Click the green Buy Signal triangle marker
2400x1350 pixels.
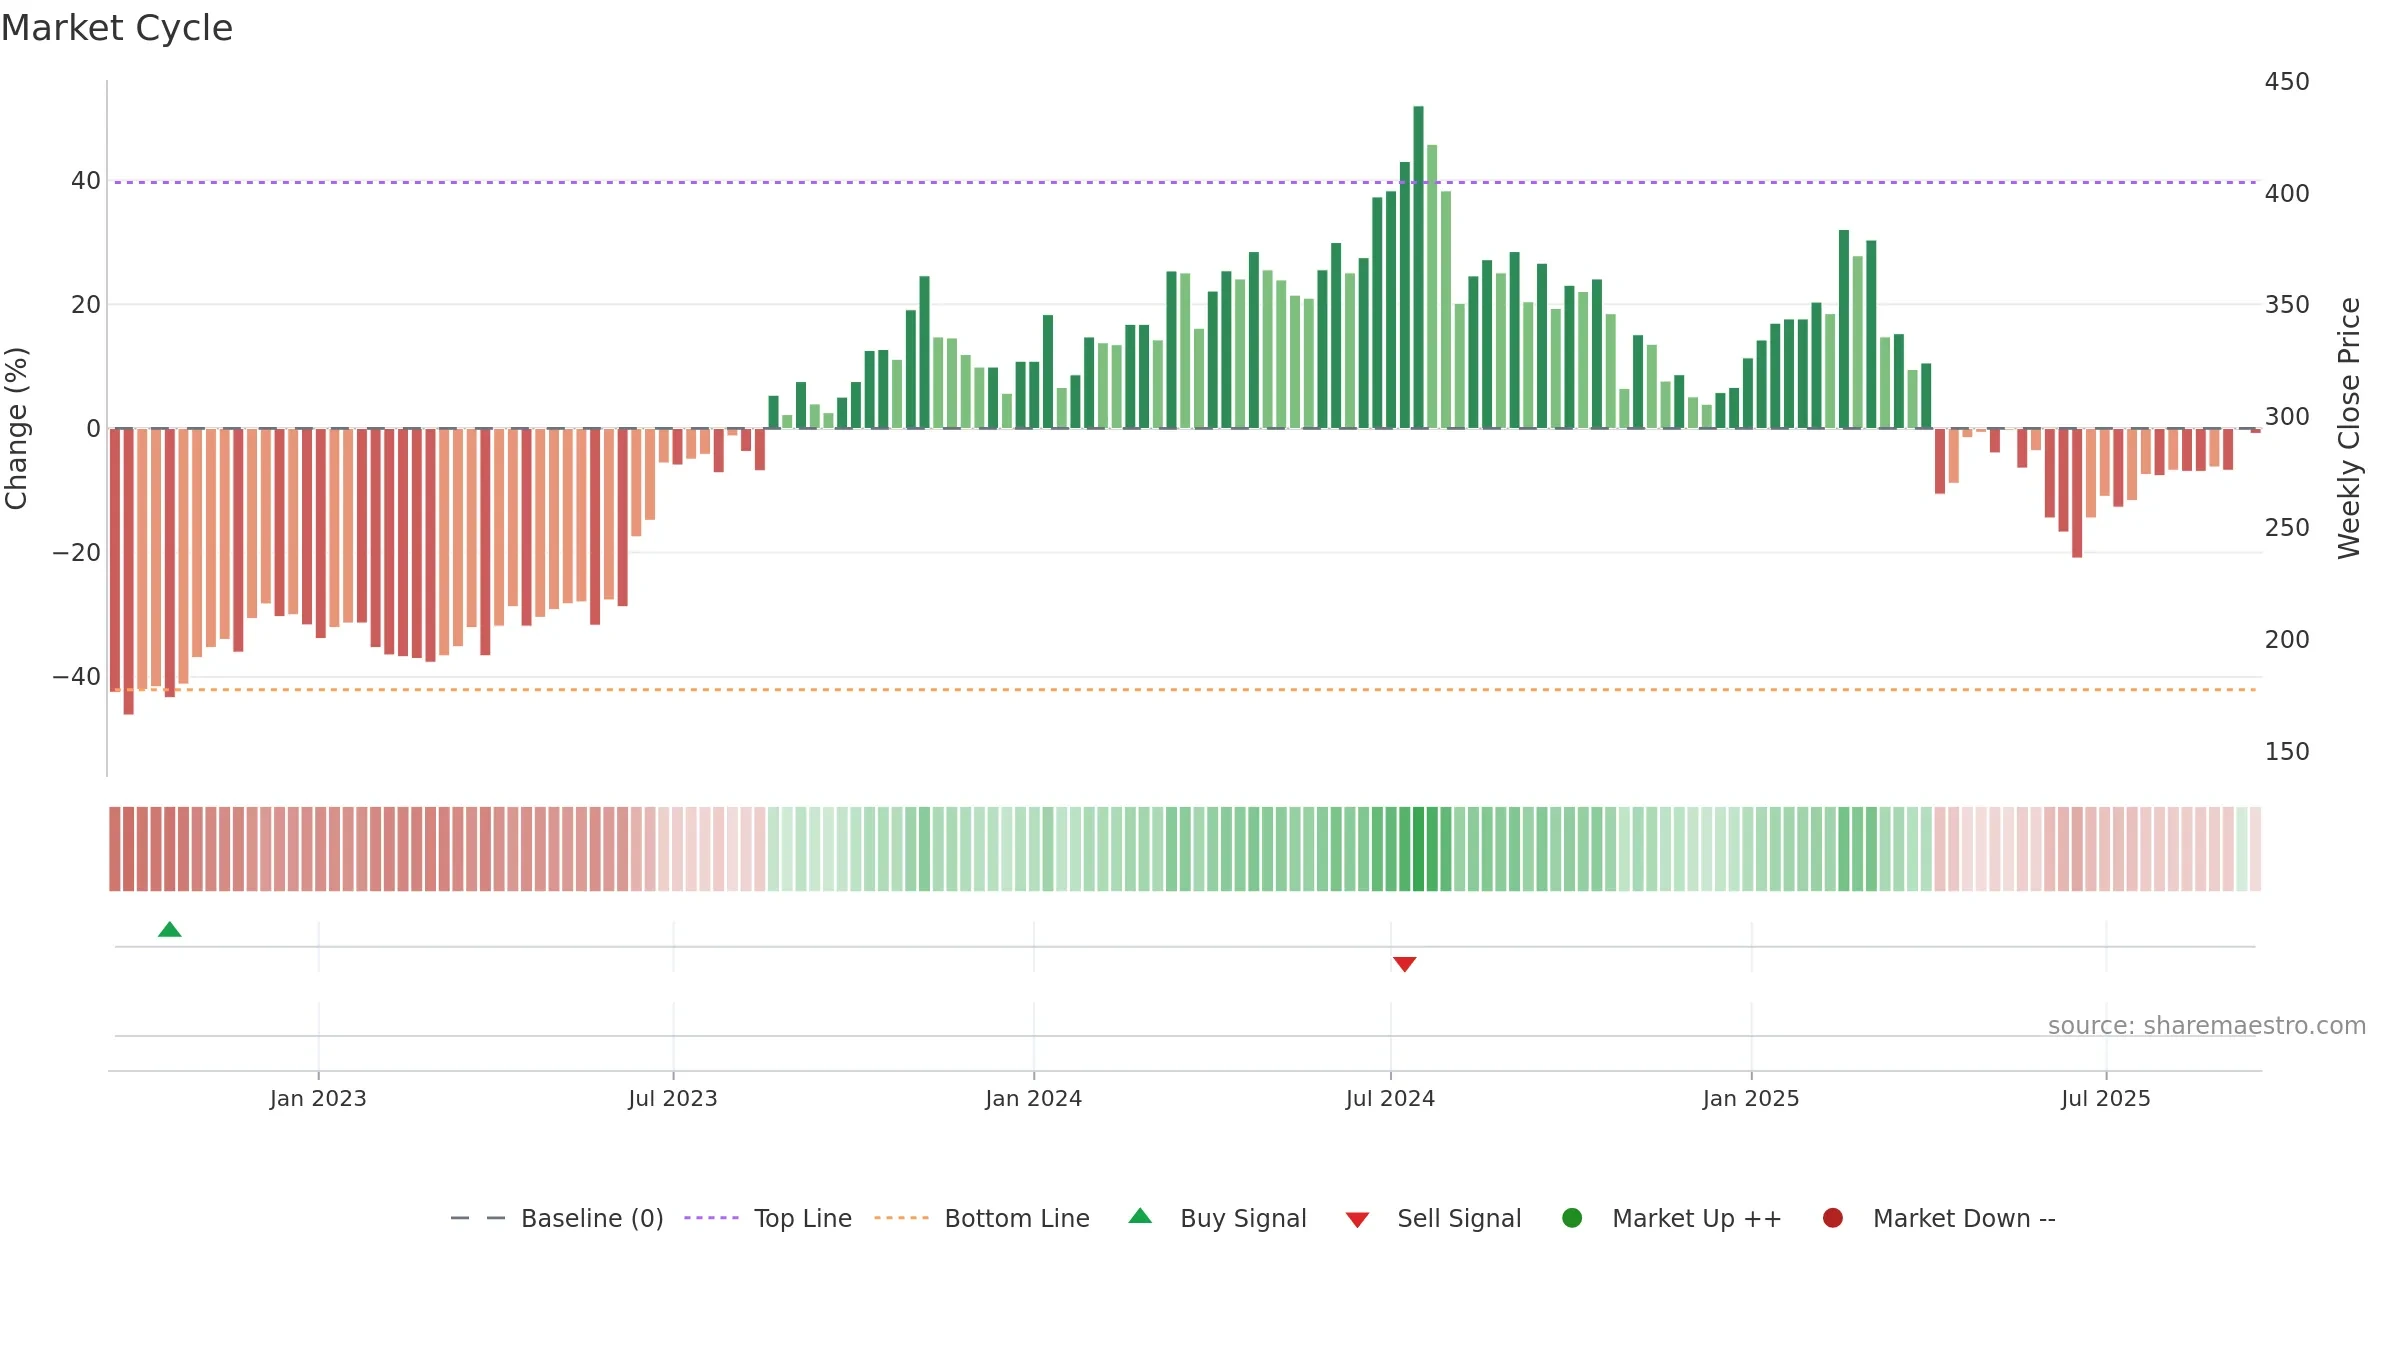click(170, 930)
